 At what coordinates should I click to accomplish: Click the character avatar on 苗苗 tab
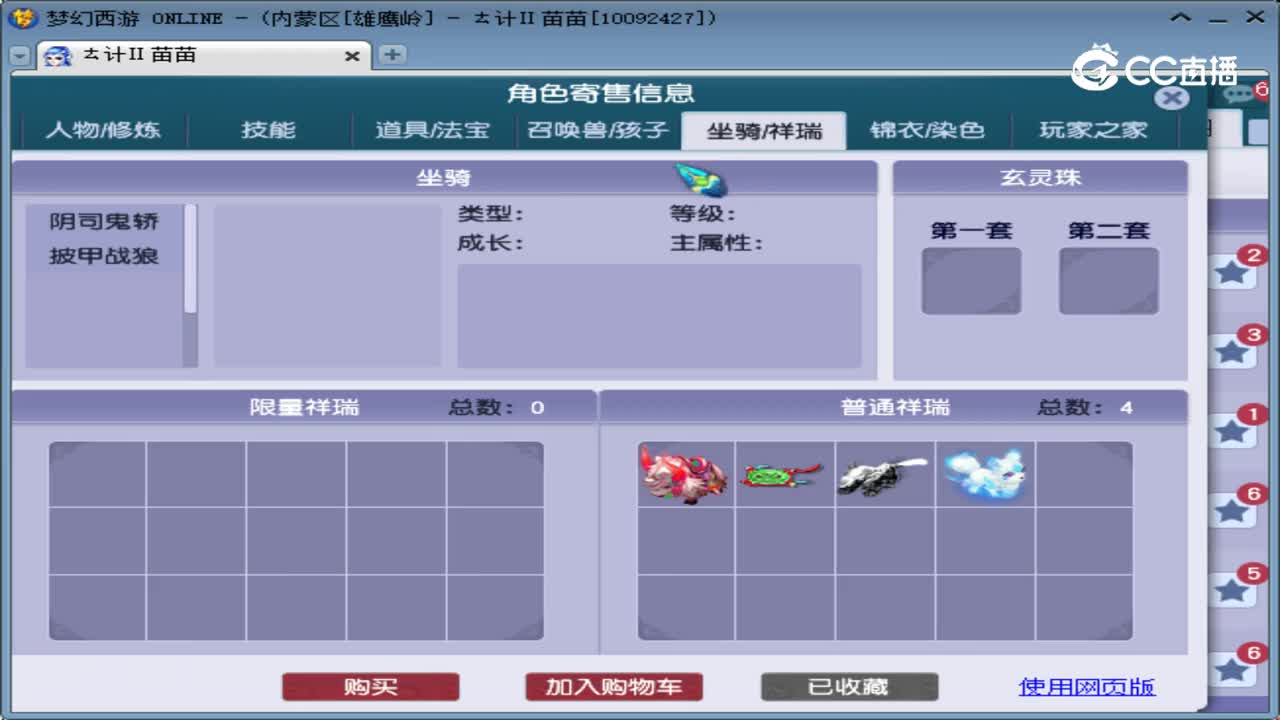click(57, 56)
